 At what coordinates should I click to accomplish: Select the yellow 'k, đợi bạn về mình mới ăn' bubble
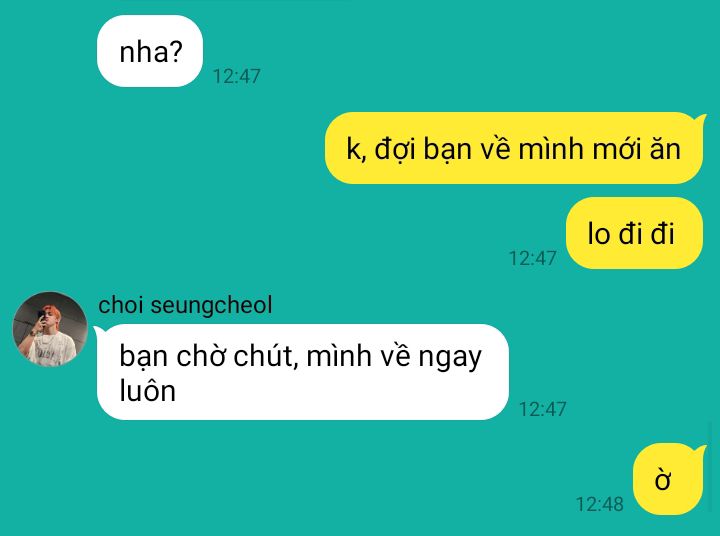click(x=514, y=148)
